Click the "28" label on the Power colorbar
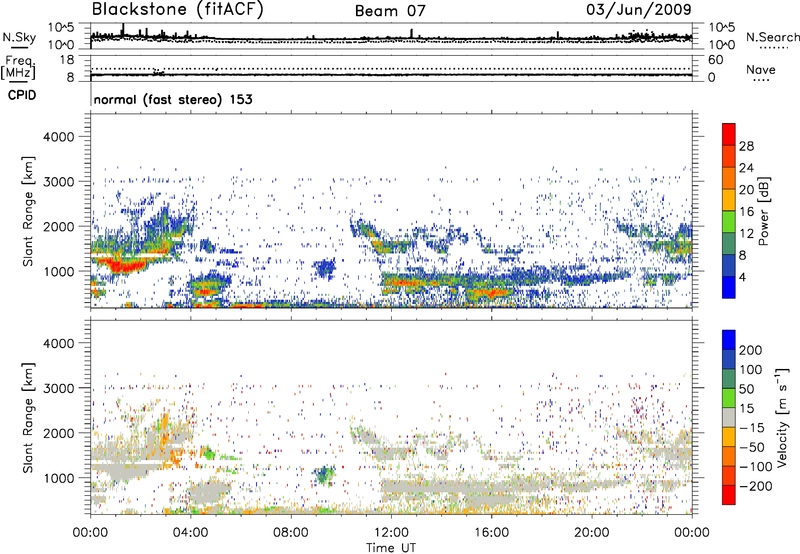The height and width of the screenshot is (554, 800). click(746, 146)
